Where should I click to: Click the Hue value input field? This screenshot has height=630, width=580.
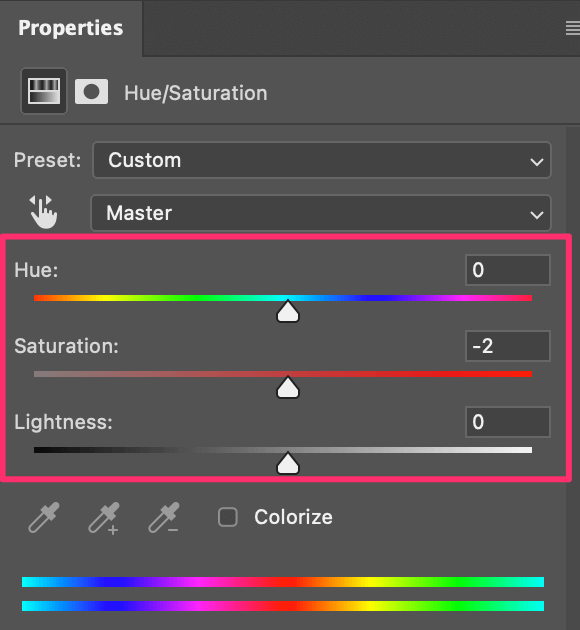pyautogui.click(x=508, y=270)
